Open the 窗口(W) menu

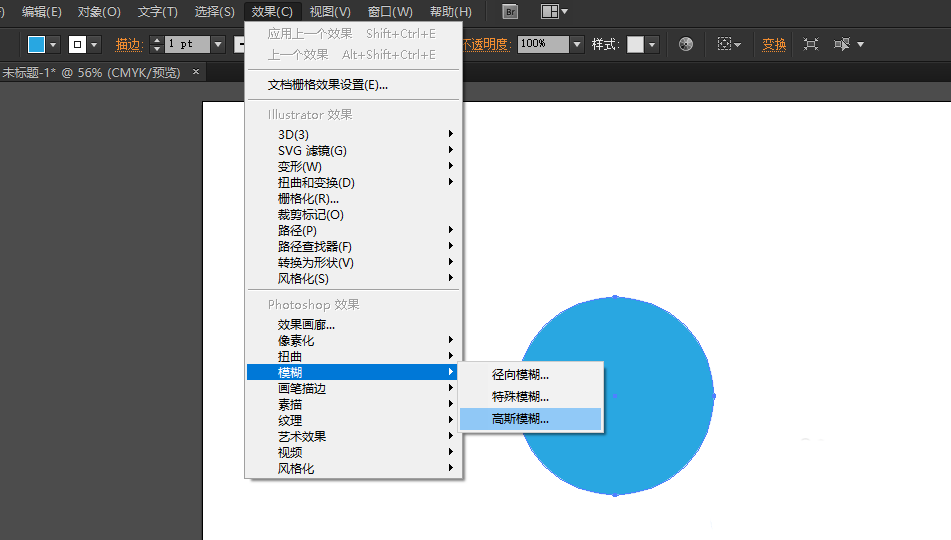(390, 12)
